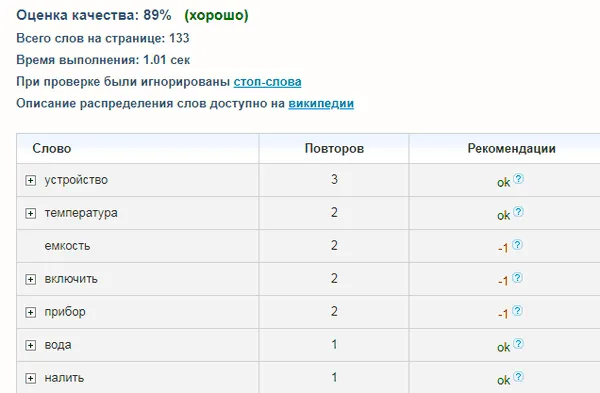Viewport: 600px width, 393px height.
Task: Open help icon for прибор recommendation
Action: tap(517, 310)
